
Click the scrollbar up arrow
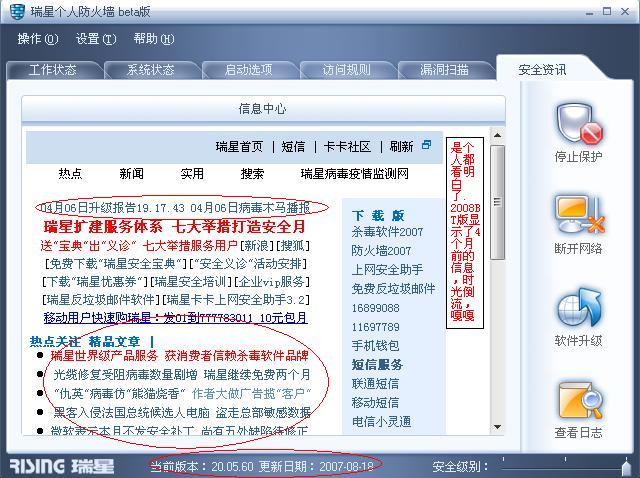497,135
